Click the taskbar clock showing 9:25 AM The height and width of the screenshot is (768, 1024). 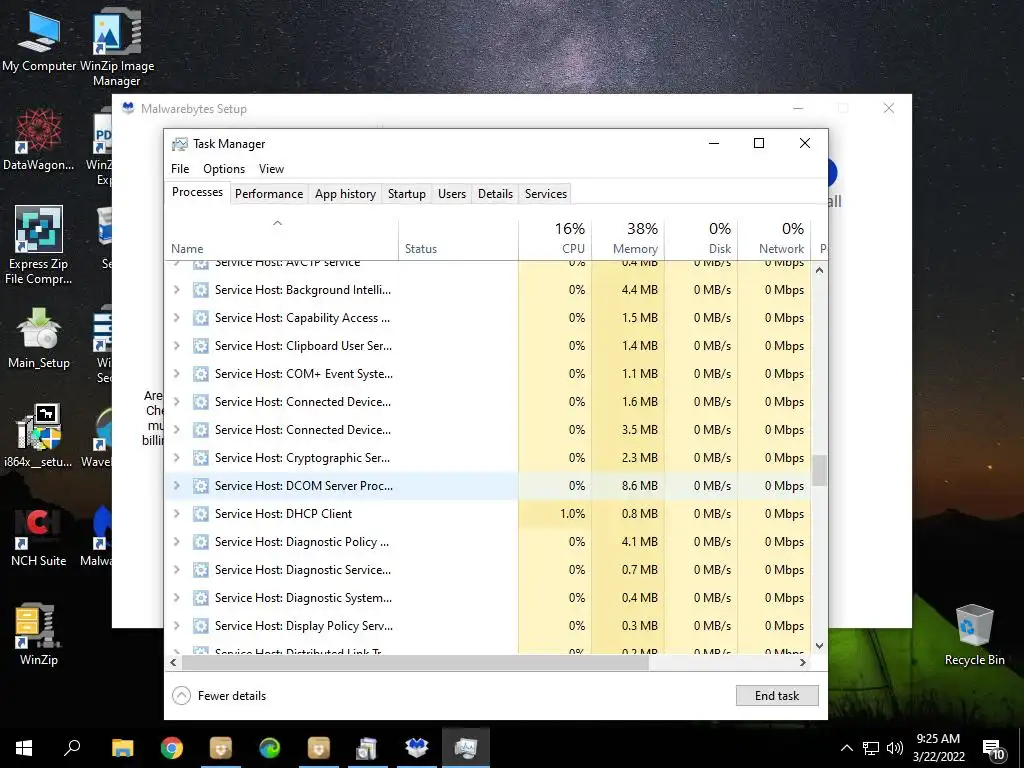point(938,748)
